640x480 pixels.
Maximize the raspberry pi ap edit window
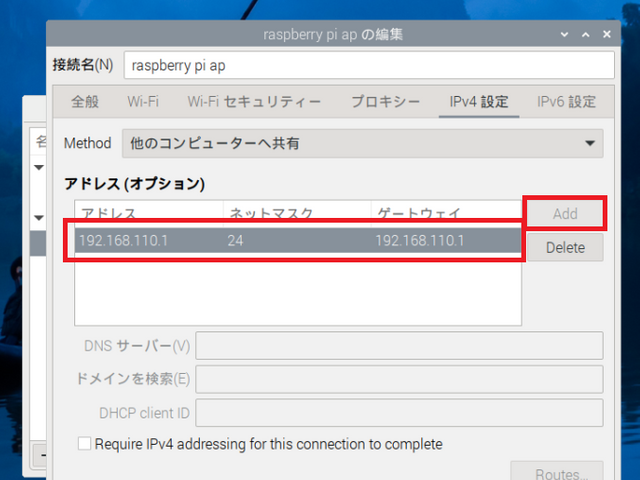tap(585, 34)
